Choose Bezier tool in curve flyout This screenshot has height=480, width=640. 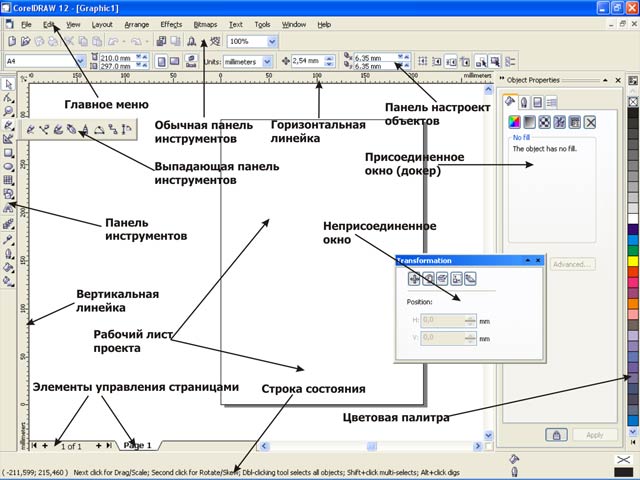pyautogui.click(x=44, y=129)
